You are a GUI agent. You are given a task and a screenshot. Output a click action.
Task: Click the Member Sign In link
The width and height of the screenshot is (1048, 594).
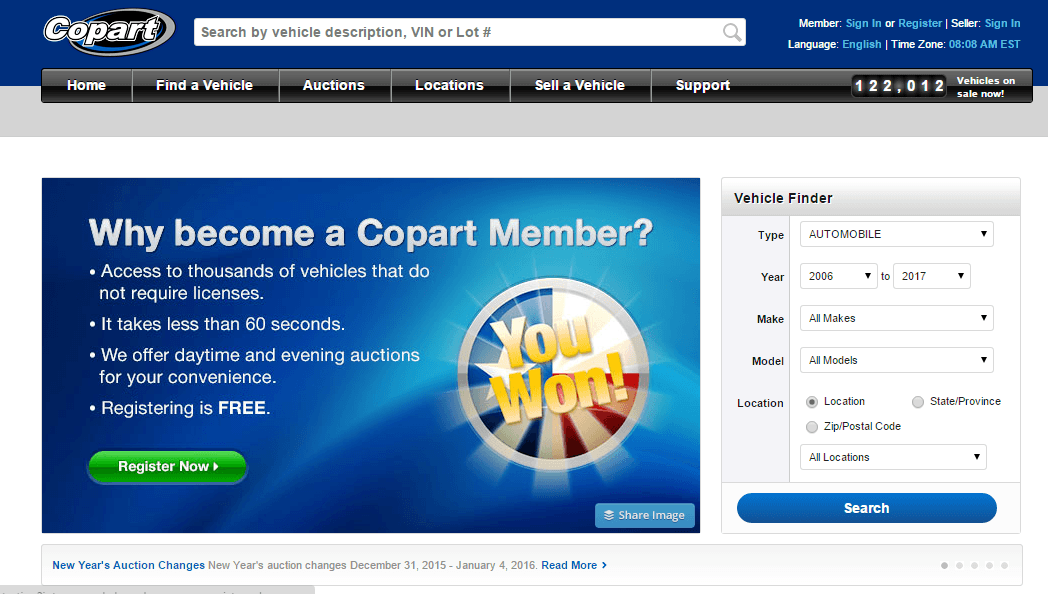(864, 23)
